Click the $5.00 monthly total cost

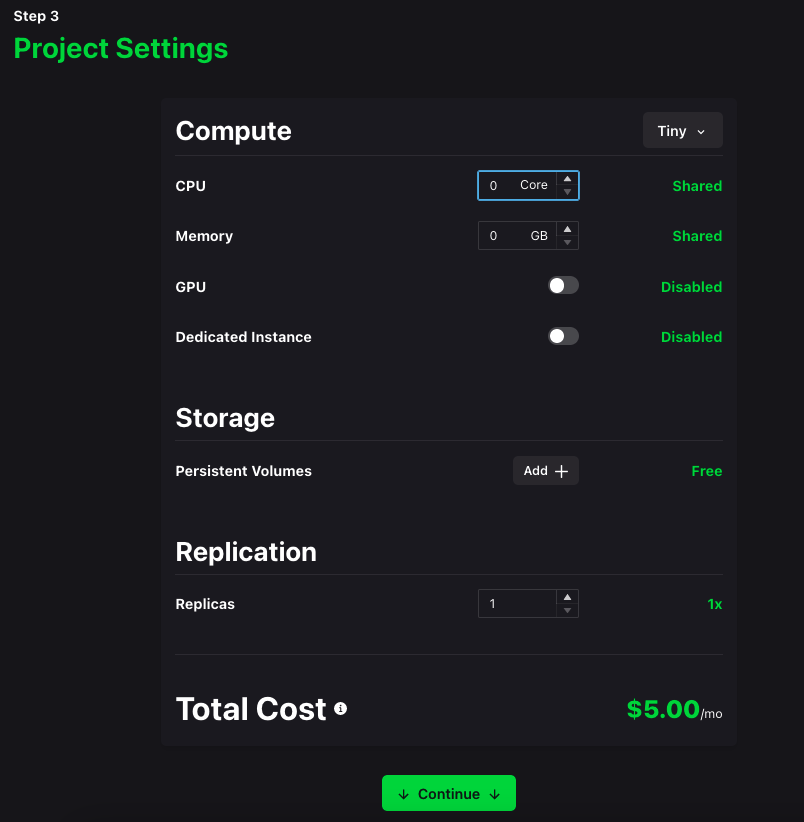(x=663, y=709)
